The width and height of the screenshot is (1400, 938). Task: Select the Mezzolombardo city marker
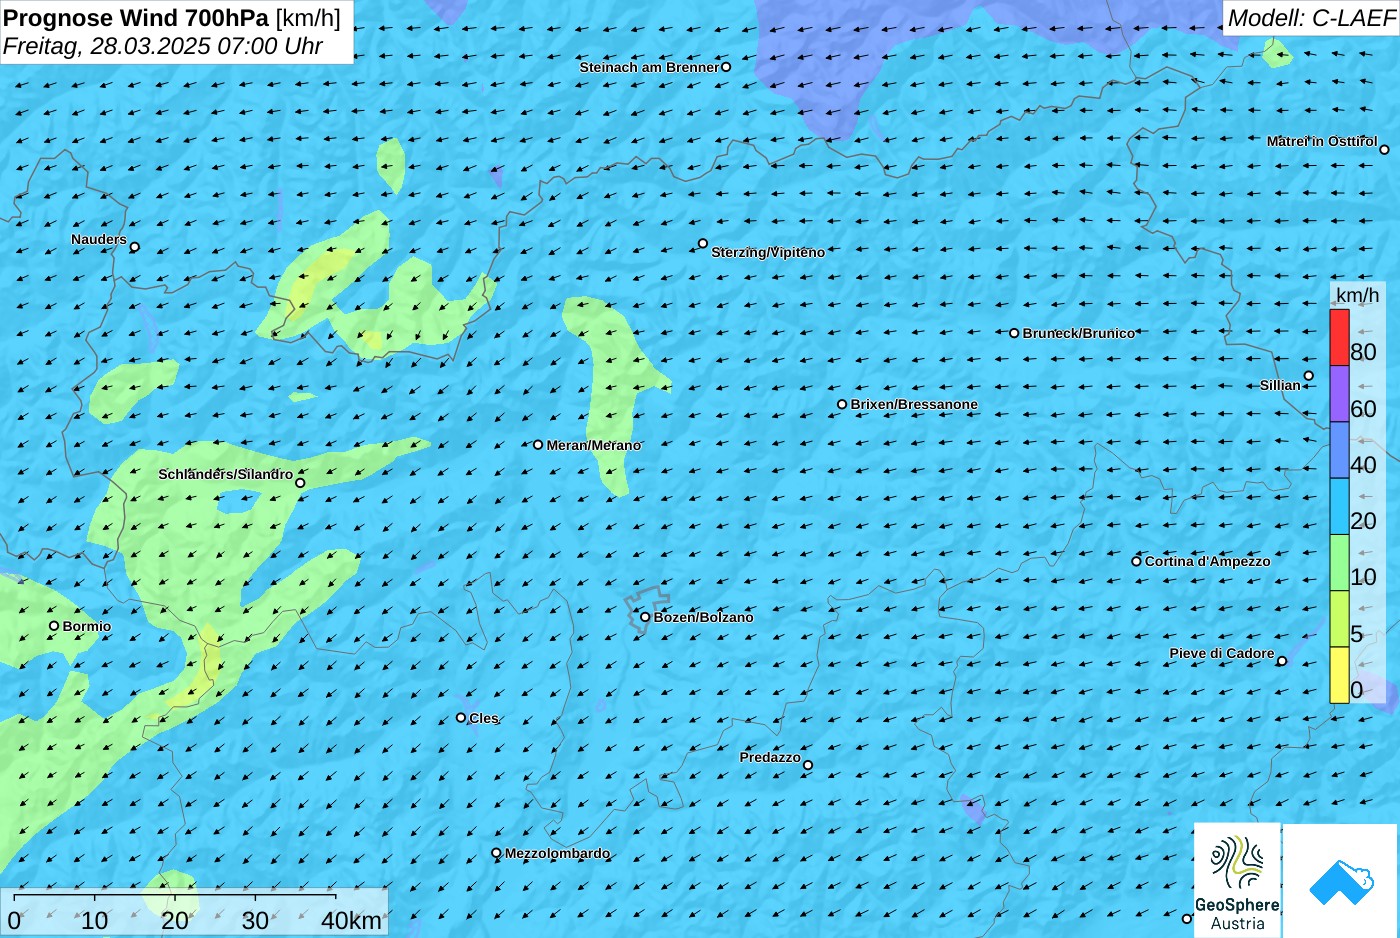click(496, 853)
